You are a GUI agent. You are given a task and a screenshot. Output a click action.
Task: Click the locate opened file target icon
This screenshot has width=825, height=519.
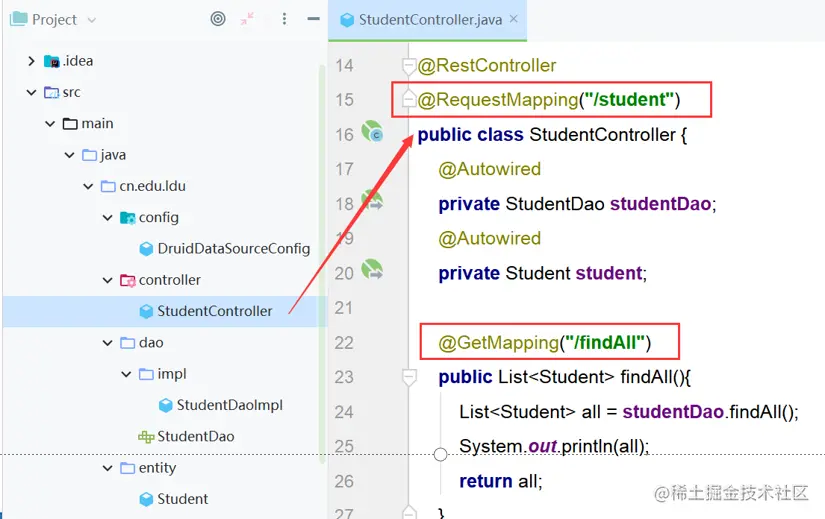click(x=218, y=19)
